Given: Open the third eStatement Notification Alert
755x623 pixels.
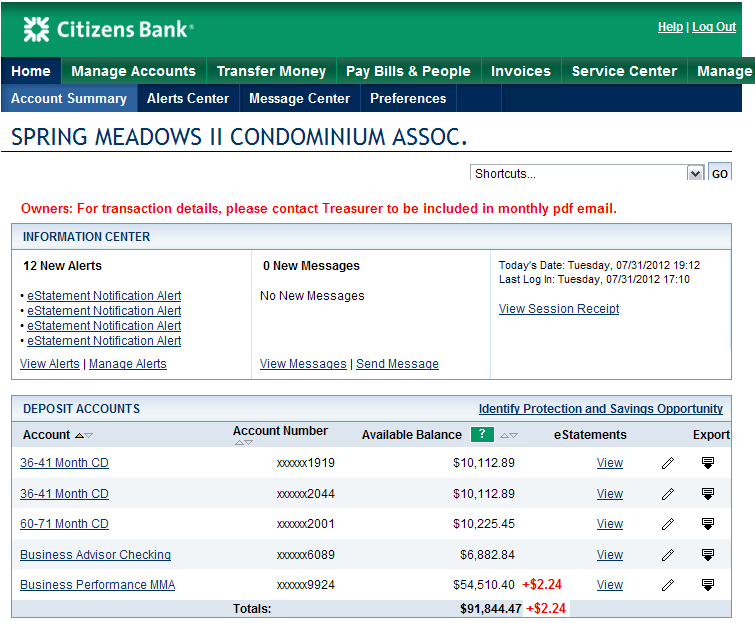Looking at the screenshot, I should coord(104,325).
